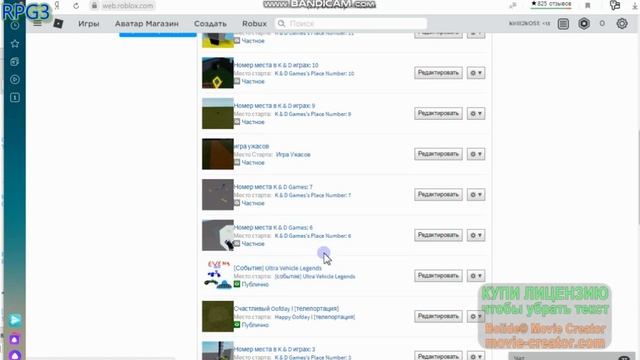Open start place link K & D Games's Place Number: 7
The image size is (640, 360).
pyautogui.click(x=313, y=195)
